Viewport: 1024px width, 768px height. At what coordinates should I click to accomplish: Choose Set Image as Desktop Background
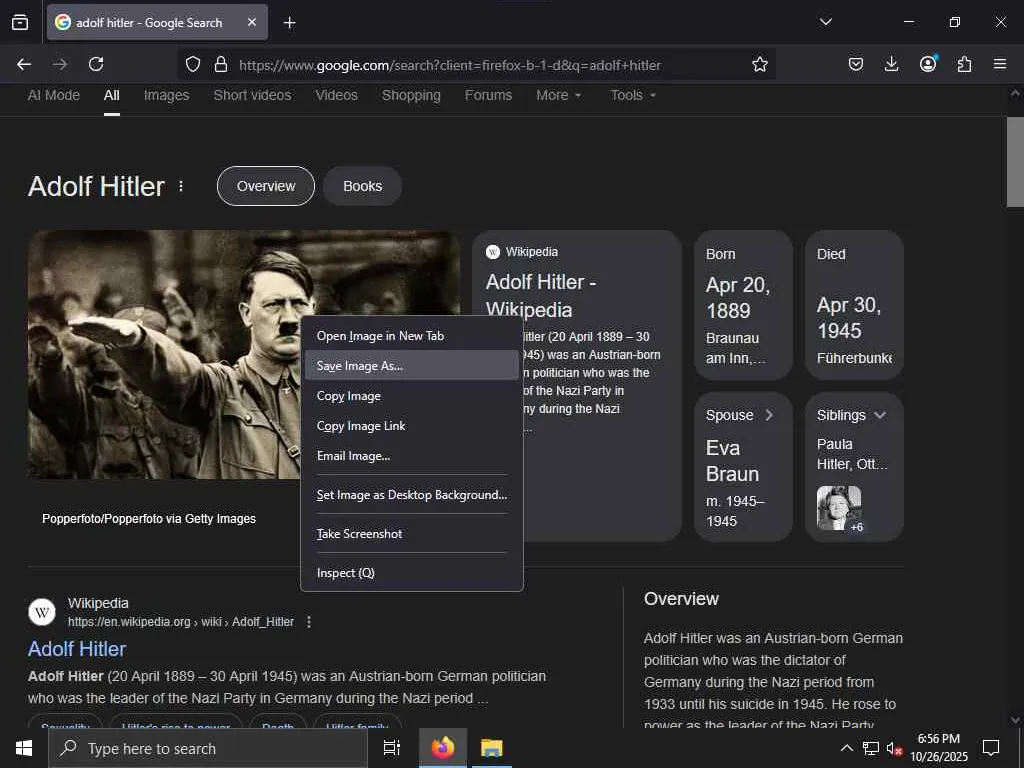411,495
